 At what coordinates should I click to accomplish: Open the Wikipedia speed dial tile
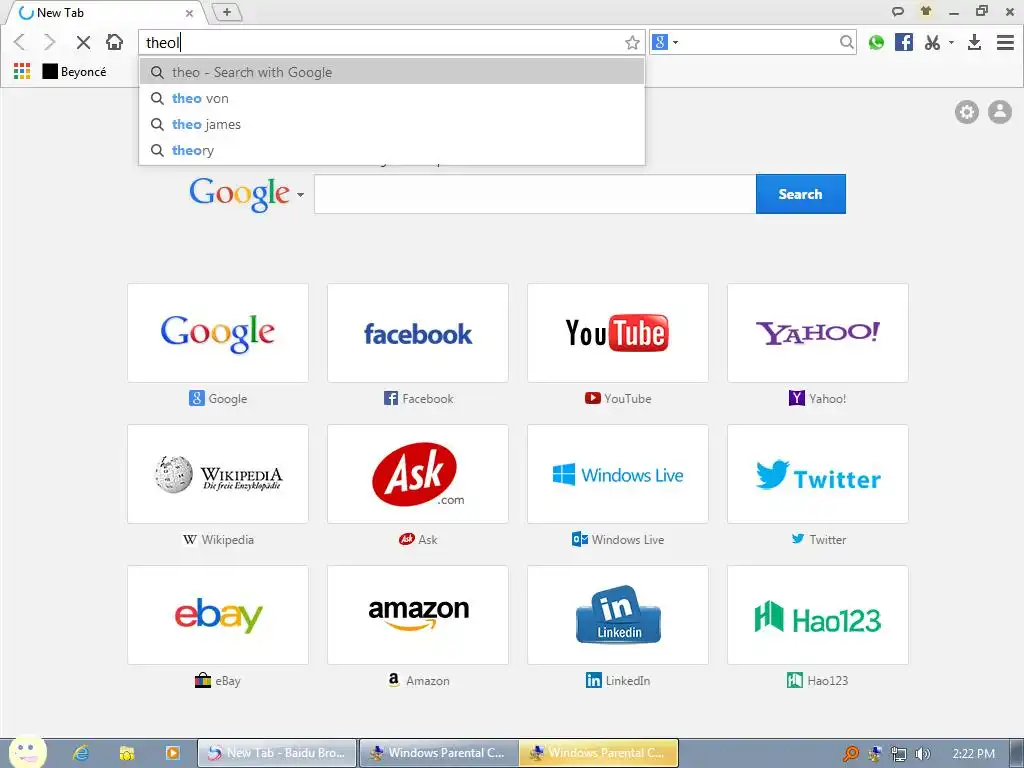point(218,474)
